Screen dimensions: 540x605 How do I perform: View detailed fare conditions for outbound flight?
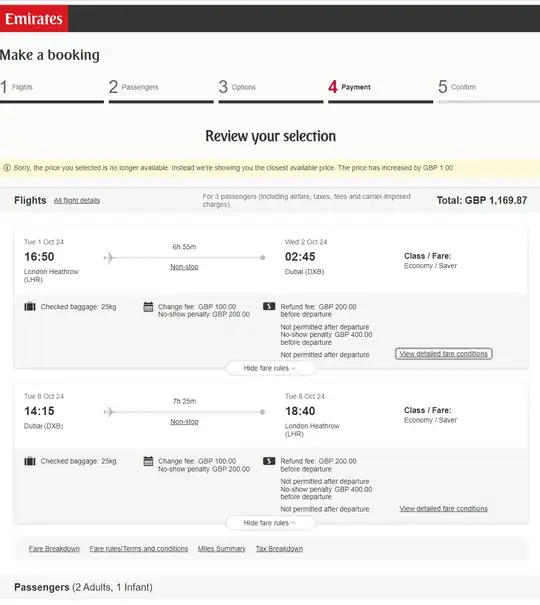pyautogui.click(x=444, y=354)
